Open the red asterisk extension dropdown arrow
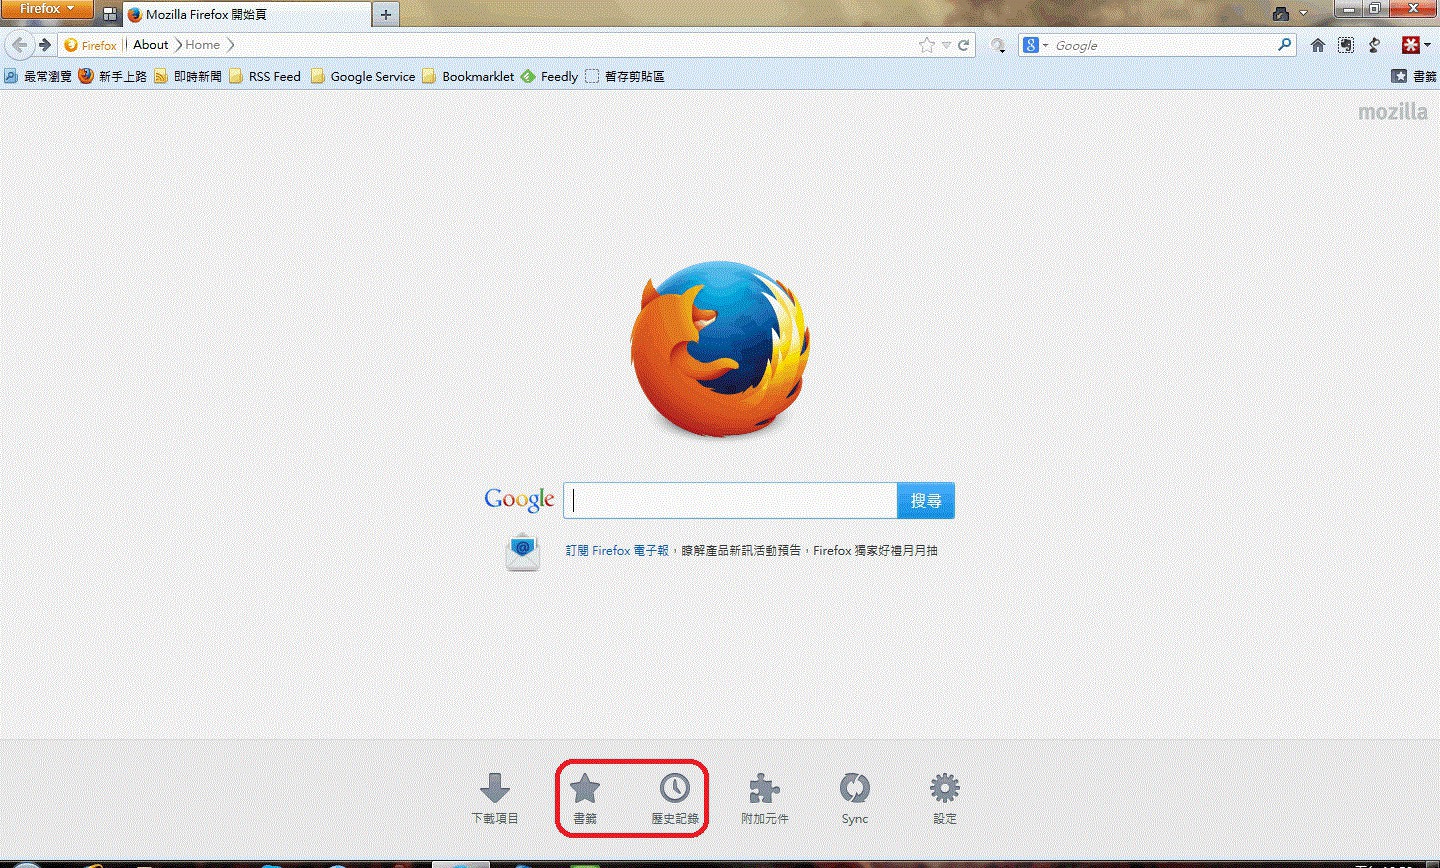1440x868 pixels. tap(1427, 45)
